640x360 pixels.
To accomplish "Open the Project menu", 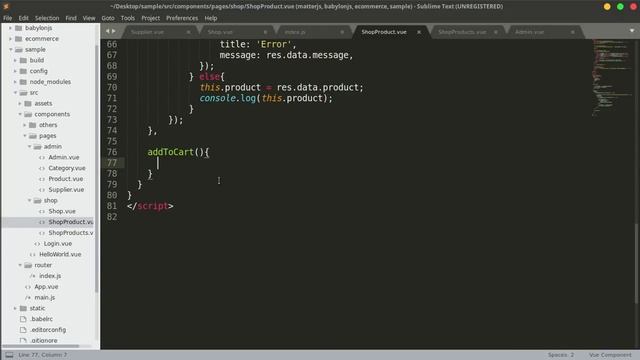I will [150, 18].
